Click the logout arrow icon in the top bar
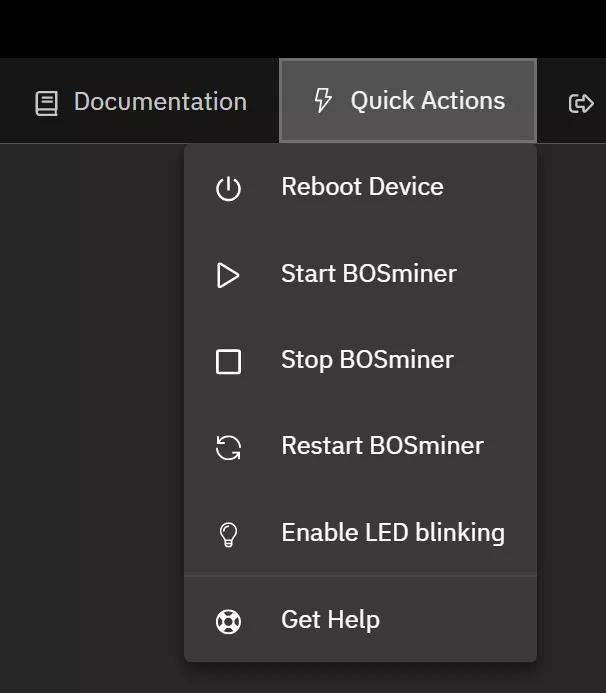The image size is (606, 693). [x=580, y=103]
